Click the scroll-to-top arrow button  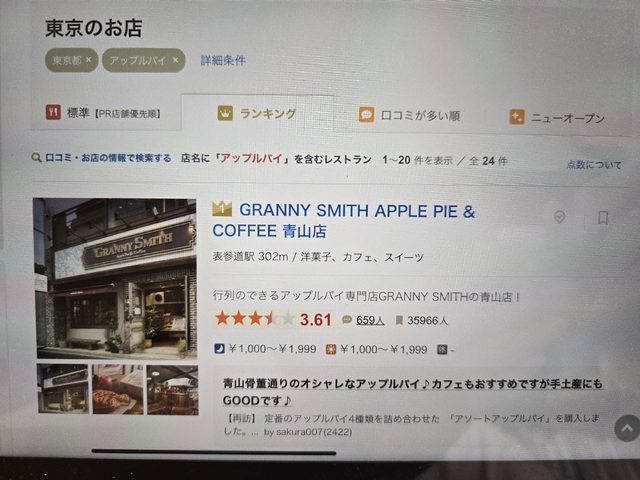(x=627, y=428)
